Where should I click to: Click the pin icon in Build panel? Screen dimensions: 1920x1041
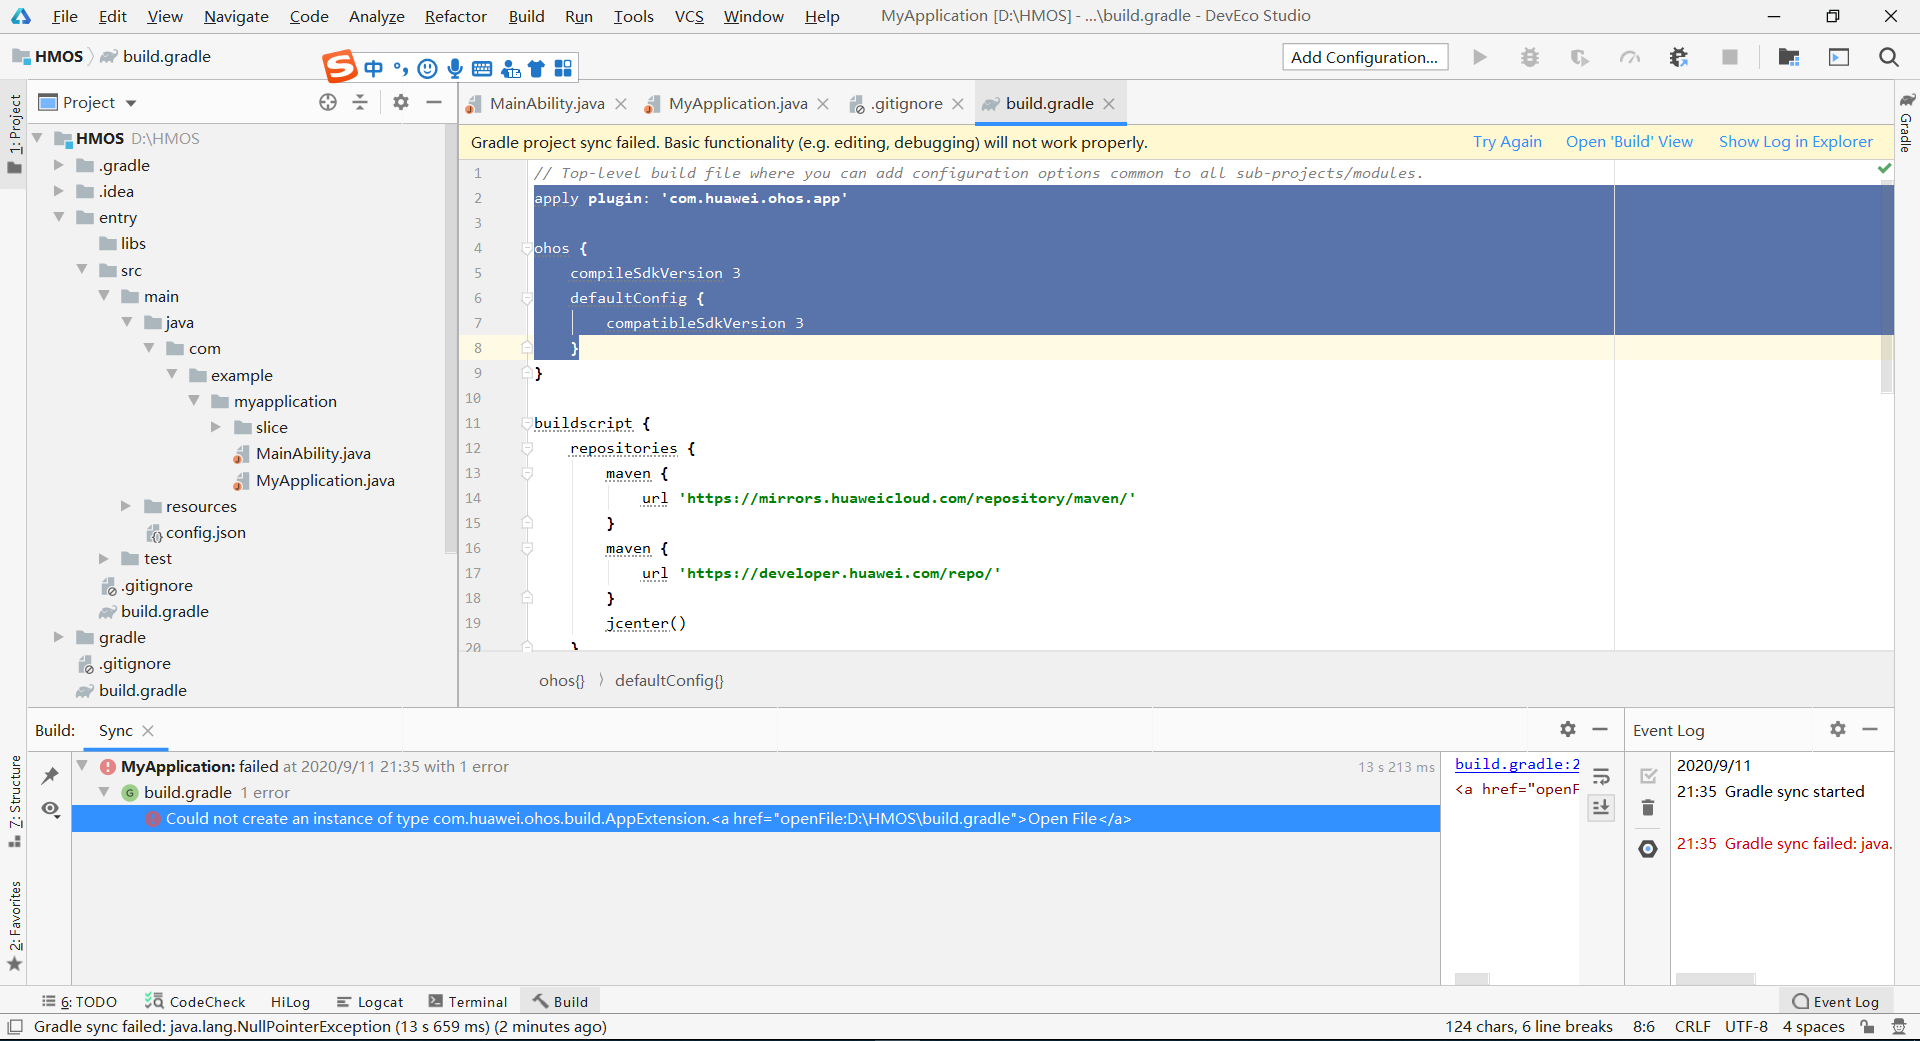coord(50,775)
